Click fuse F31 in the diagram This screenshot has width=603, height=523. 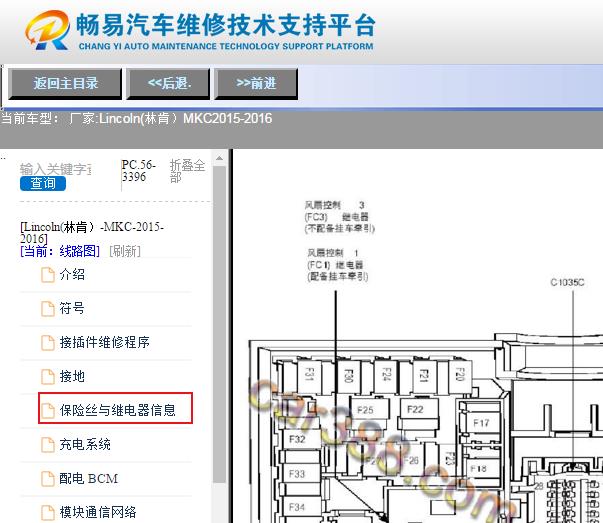click(x=309, y=375)
